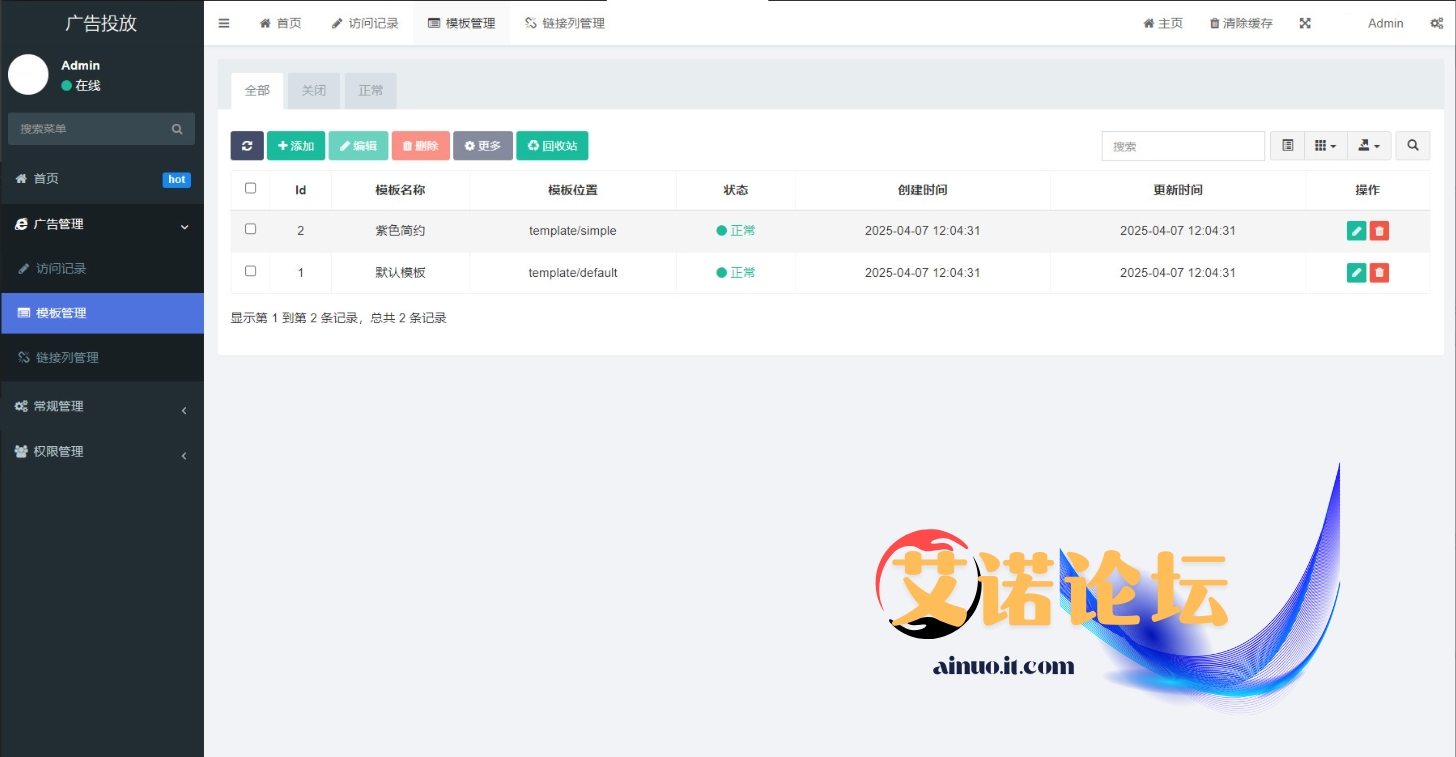Click the red delete icon for 紫色简约 row
The width and height of the screenshot is (1456, 757).
1379,231
